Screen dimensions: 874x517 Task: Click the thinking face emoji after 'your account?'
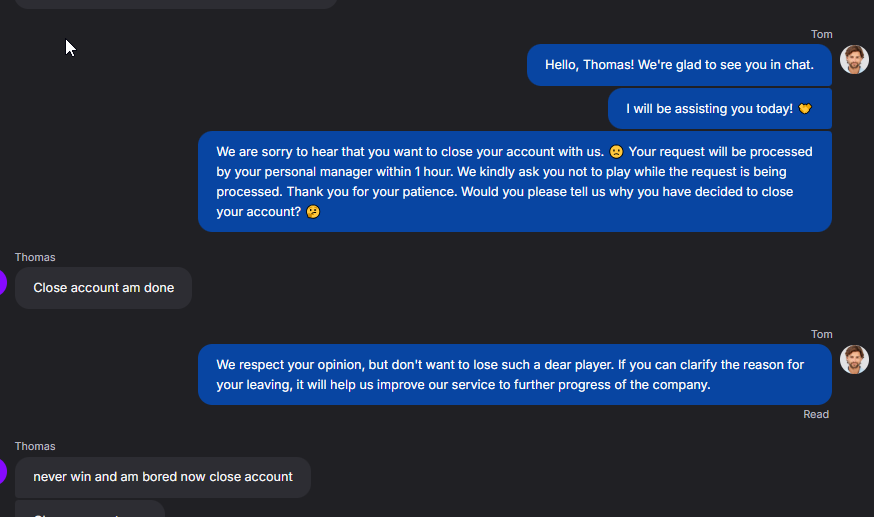313,212
